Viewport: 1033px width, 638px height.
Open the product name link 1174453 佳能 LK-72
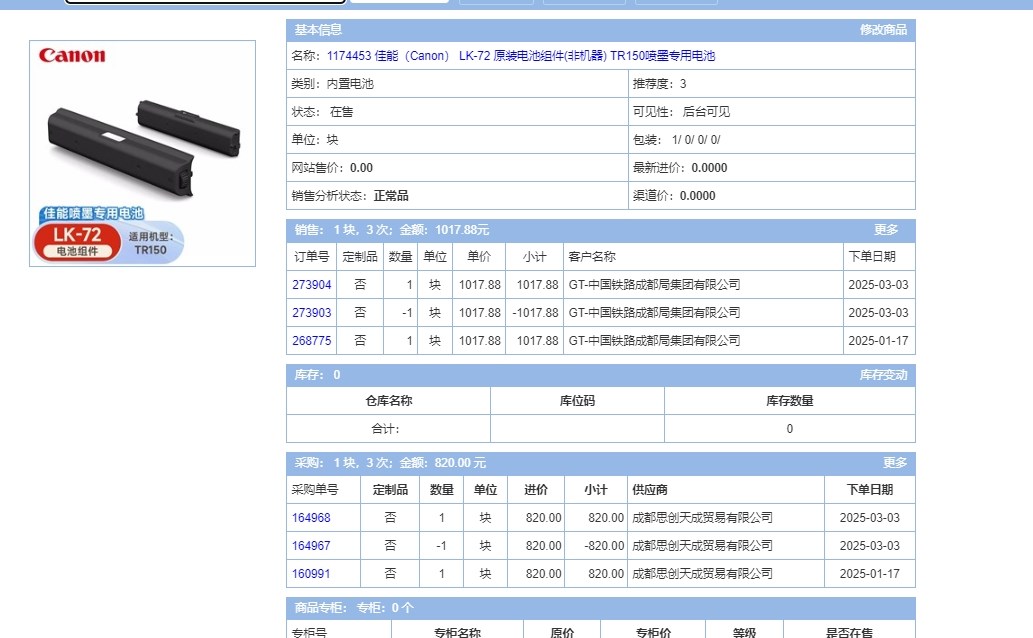pos(520,56)
